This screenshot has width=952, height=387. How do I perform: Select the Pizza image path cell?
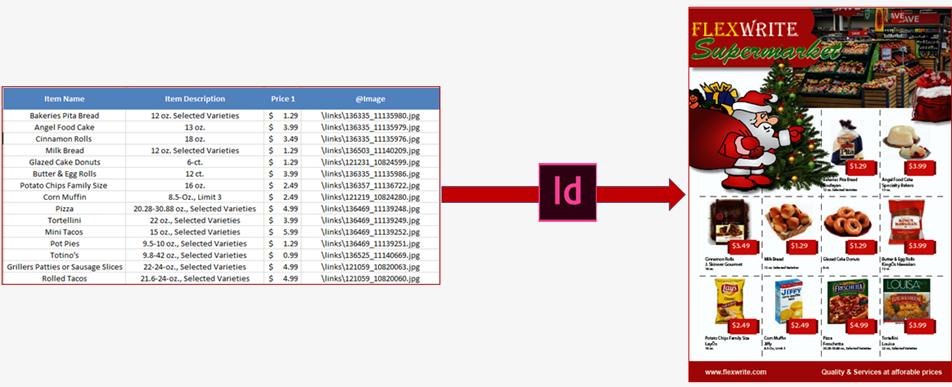click(x=370, y=208)
